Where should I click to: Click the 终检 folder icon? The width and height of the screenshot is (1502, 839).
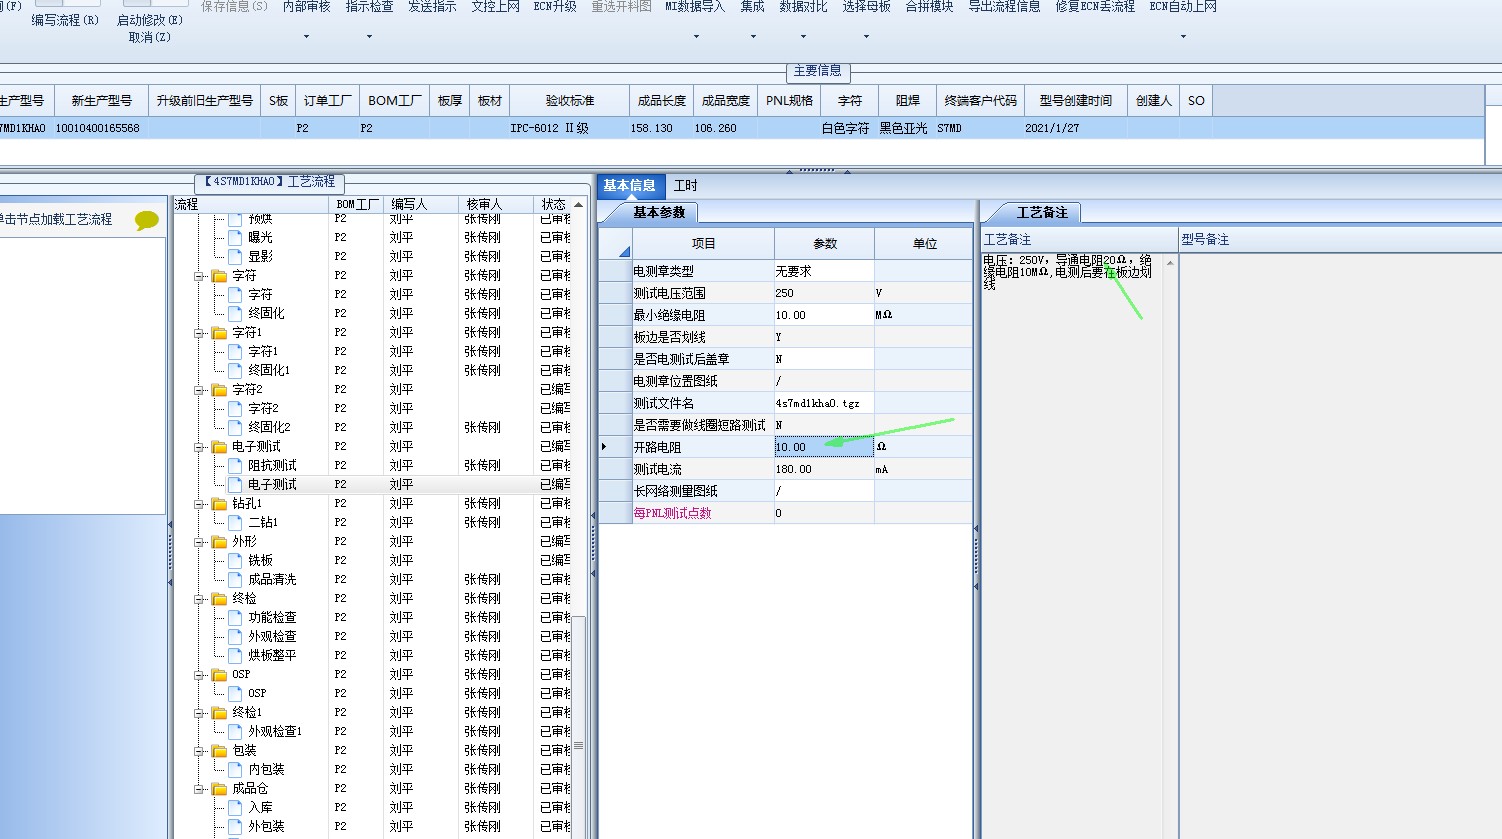click(219, 599)
